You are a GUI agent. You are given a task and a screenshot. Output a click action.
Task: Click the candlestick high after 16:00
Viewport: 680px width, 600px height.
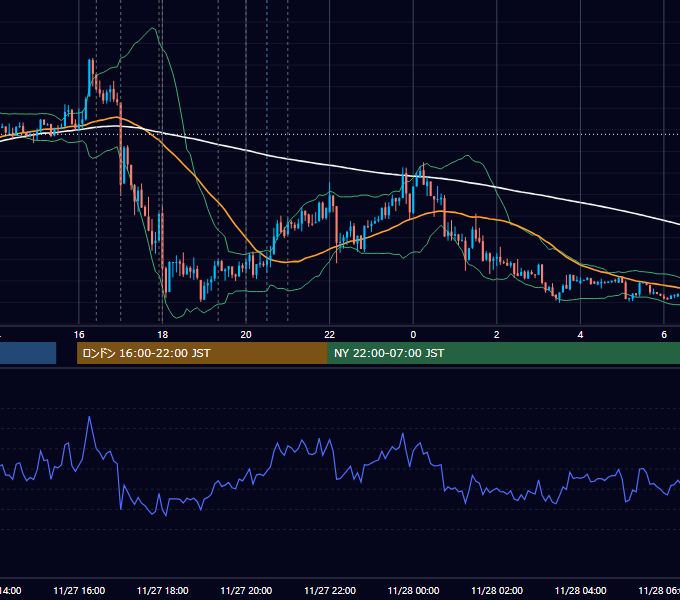pyautogui.click(x=92, y=59)
